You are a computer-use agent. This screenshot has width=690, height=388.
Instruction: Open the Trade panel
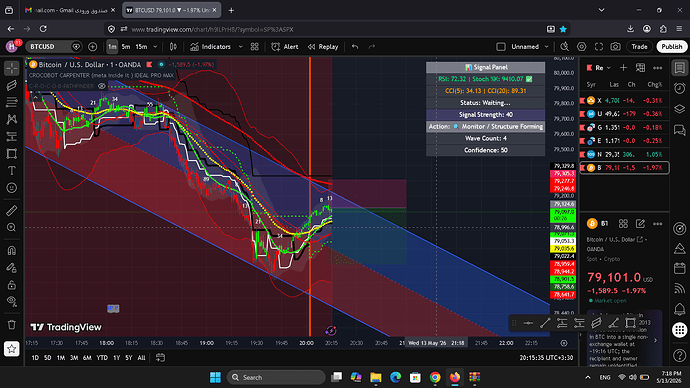pyautogui.click(x=639, y=47)
